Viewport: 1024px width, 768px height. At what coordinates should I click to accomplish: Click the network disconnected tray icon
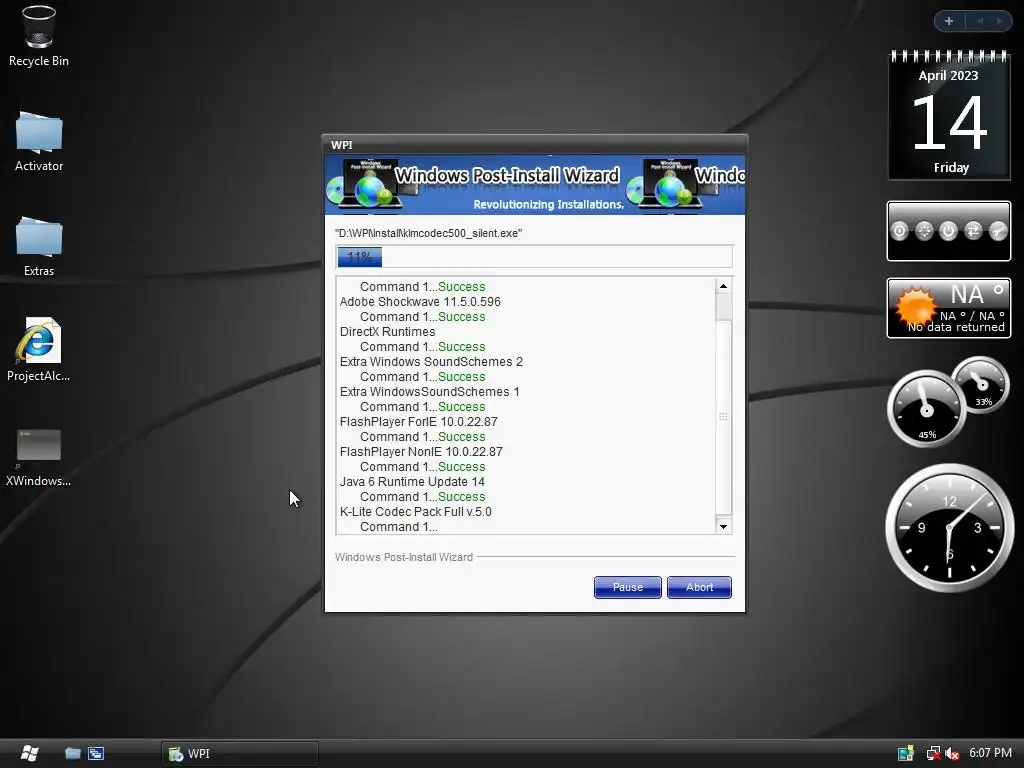(933, 754)
